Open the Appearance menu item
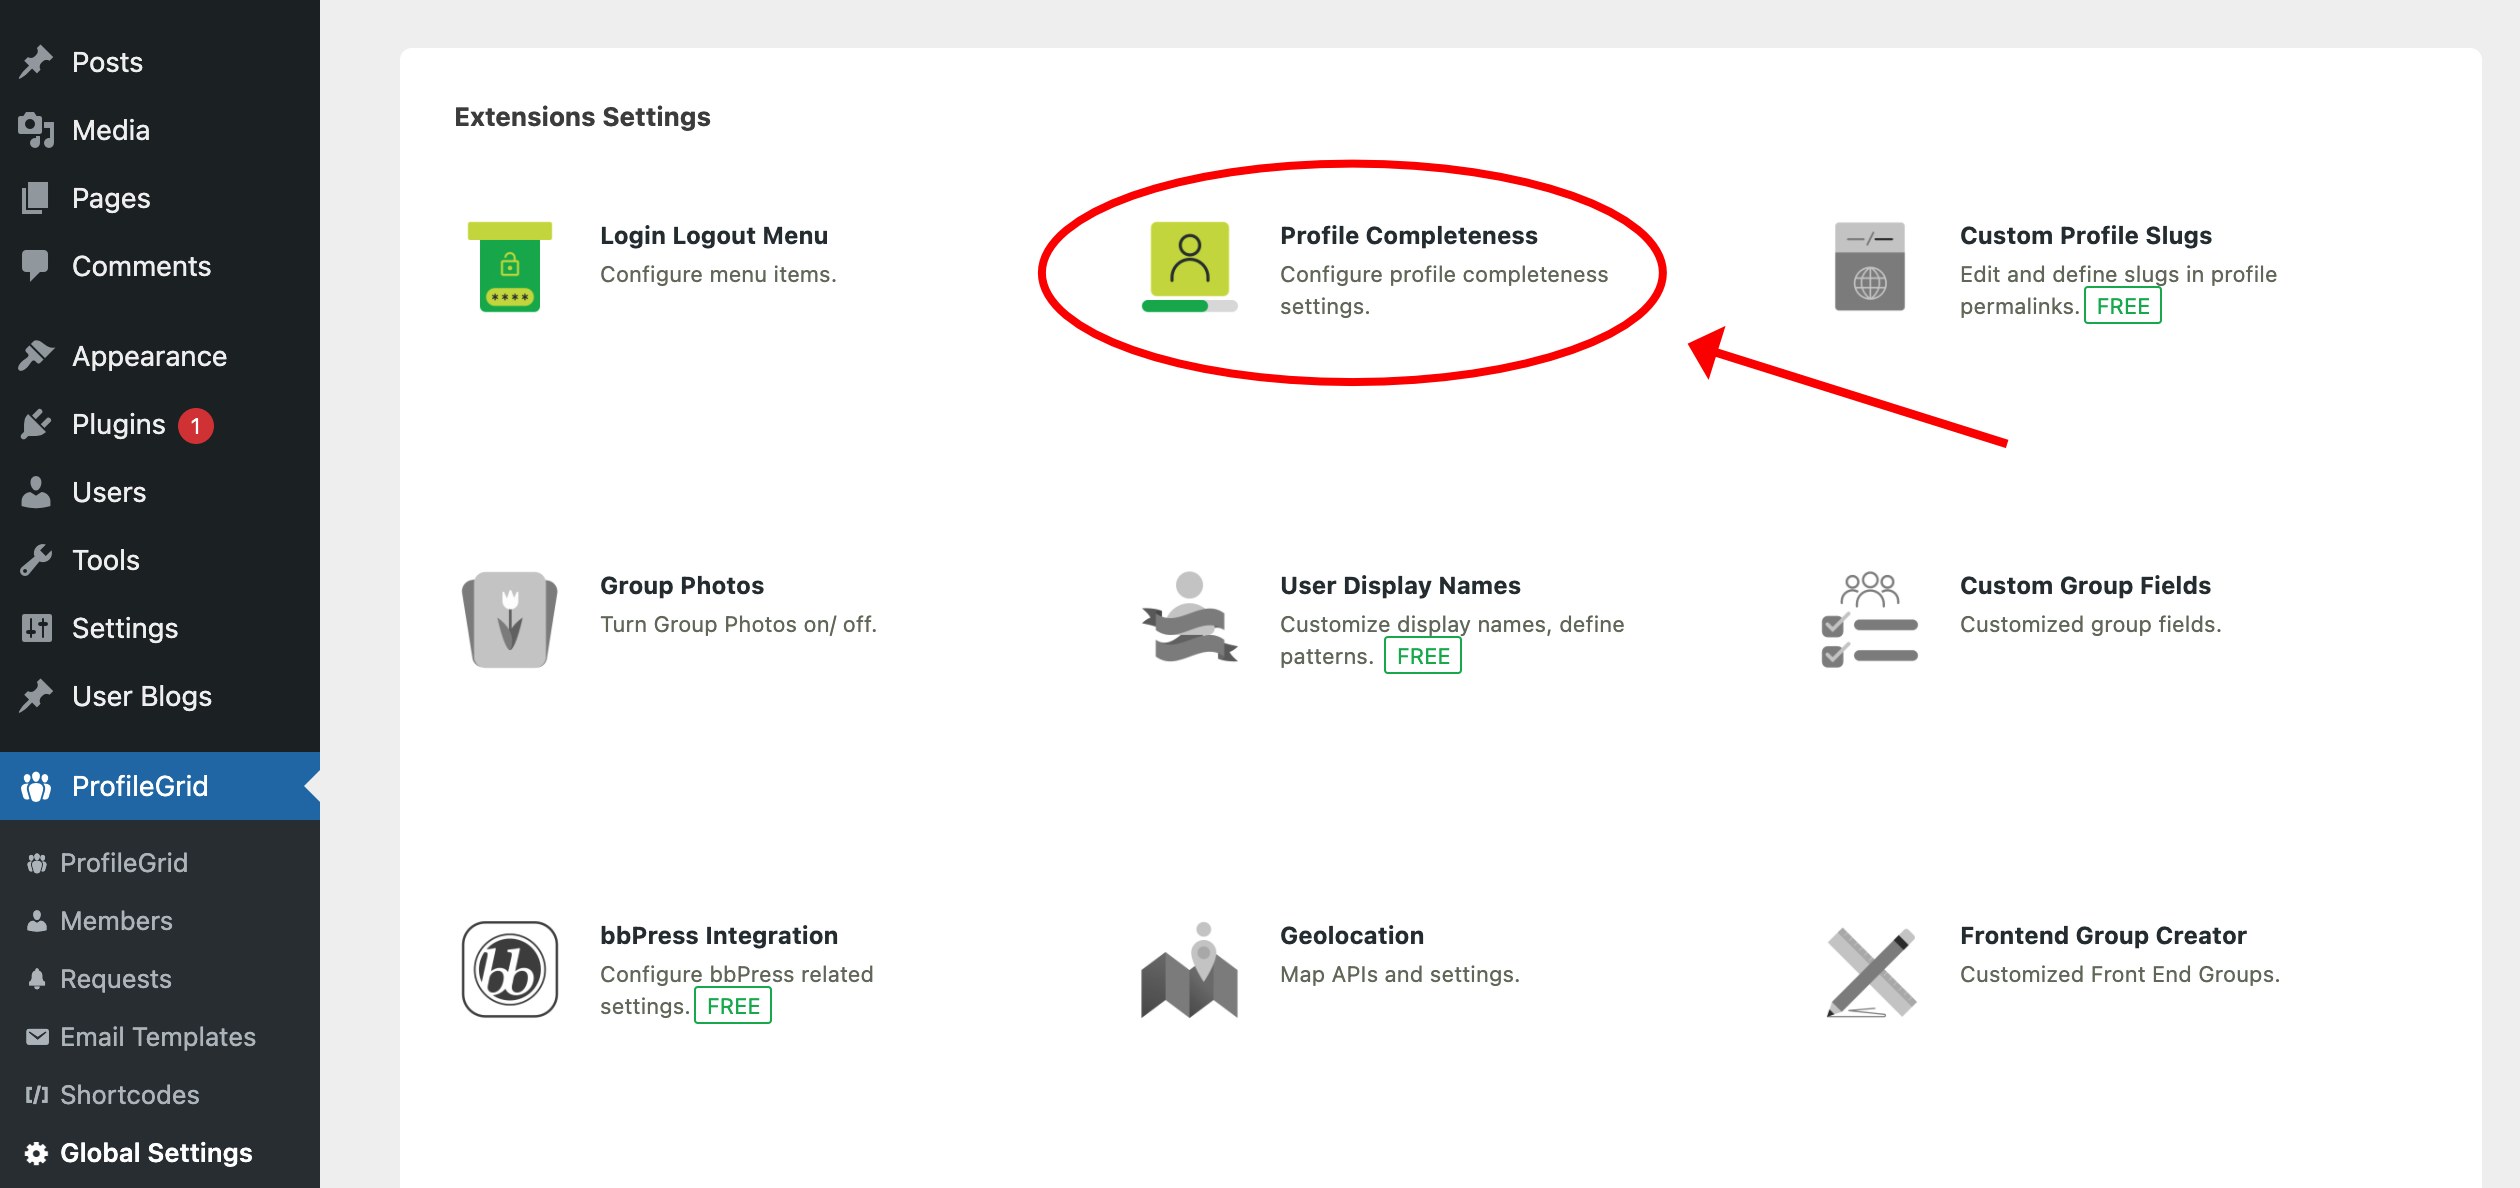 pos(149,356)
